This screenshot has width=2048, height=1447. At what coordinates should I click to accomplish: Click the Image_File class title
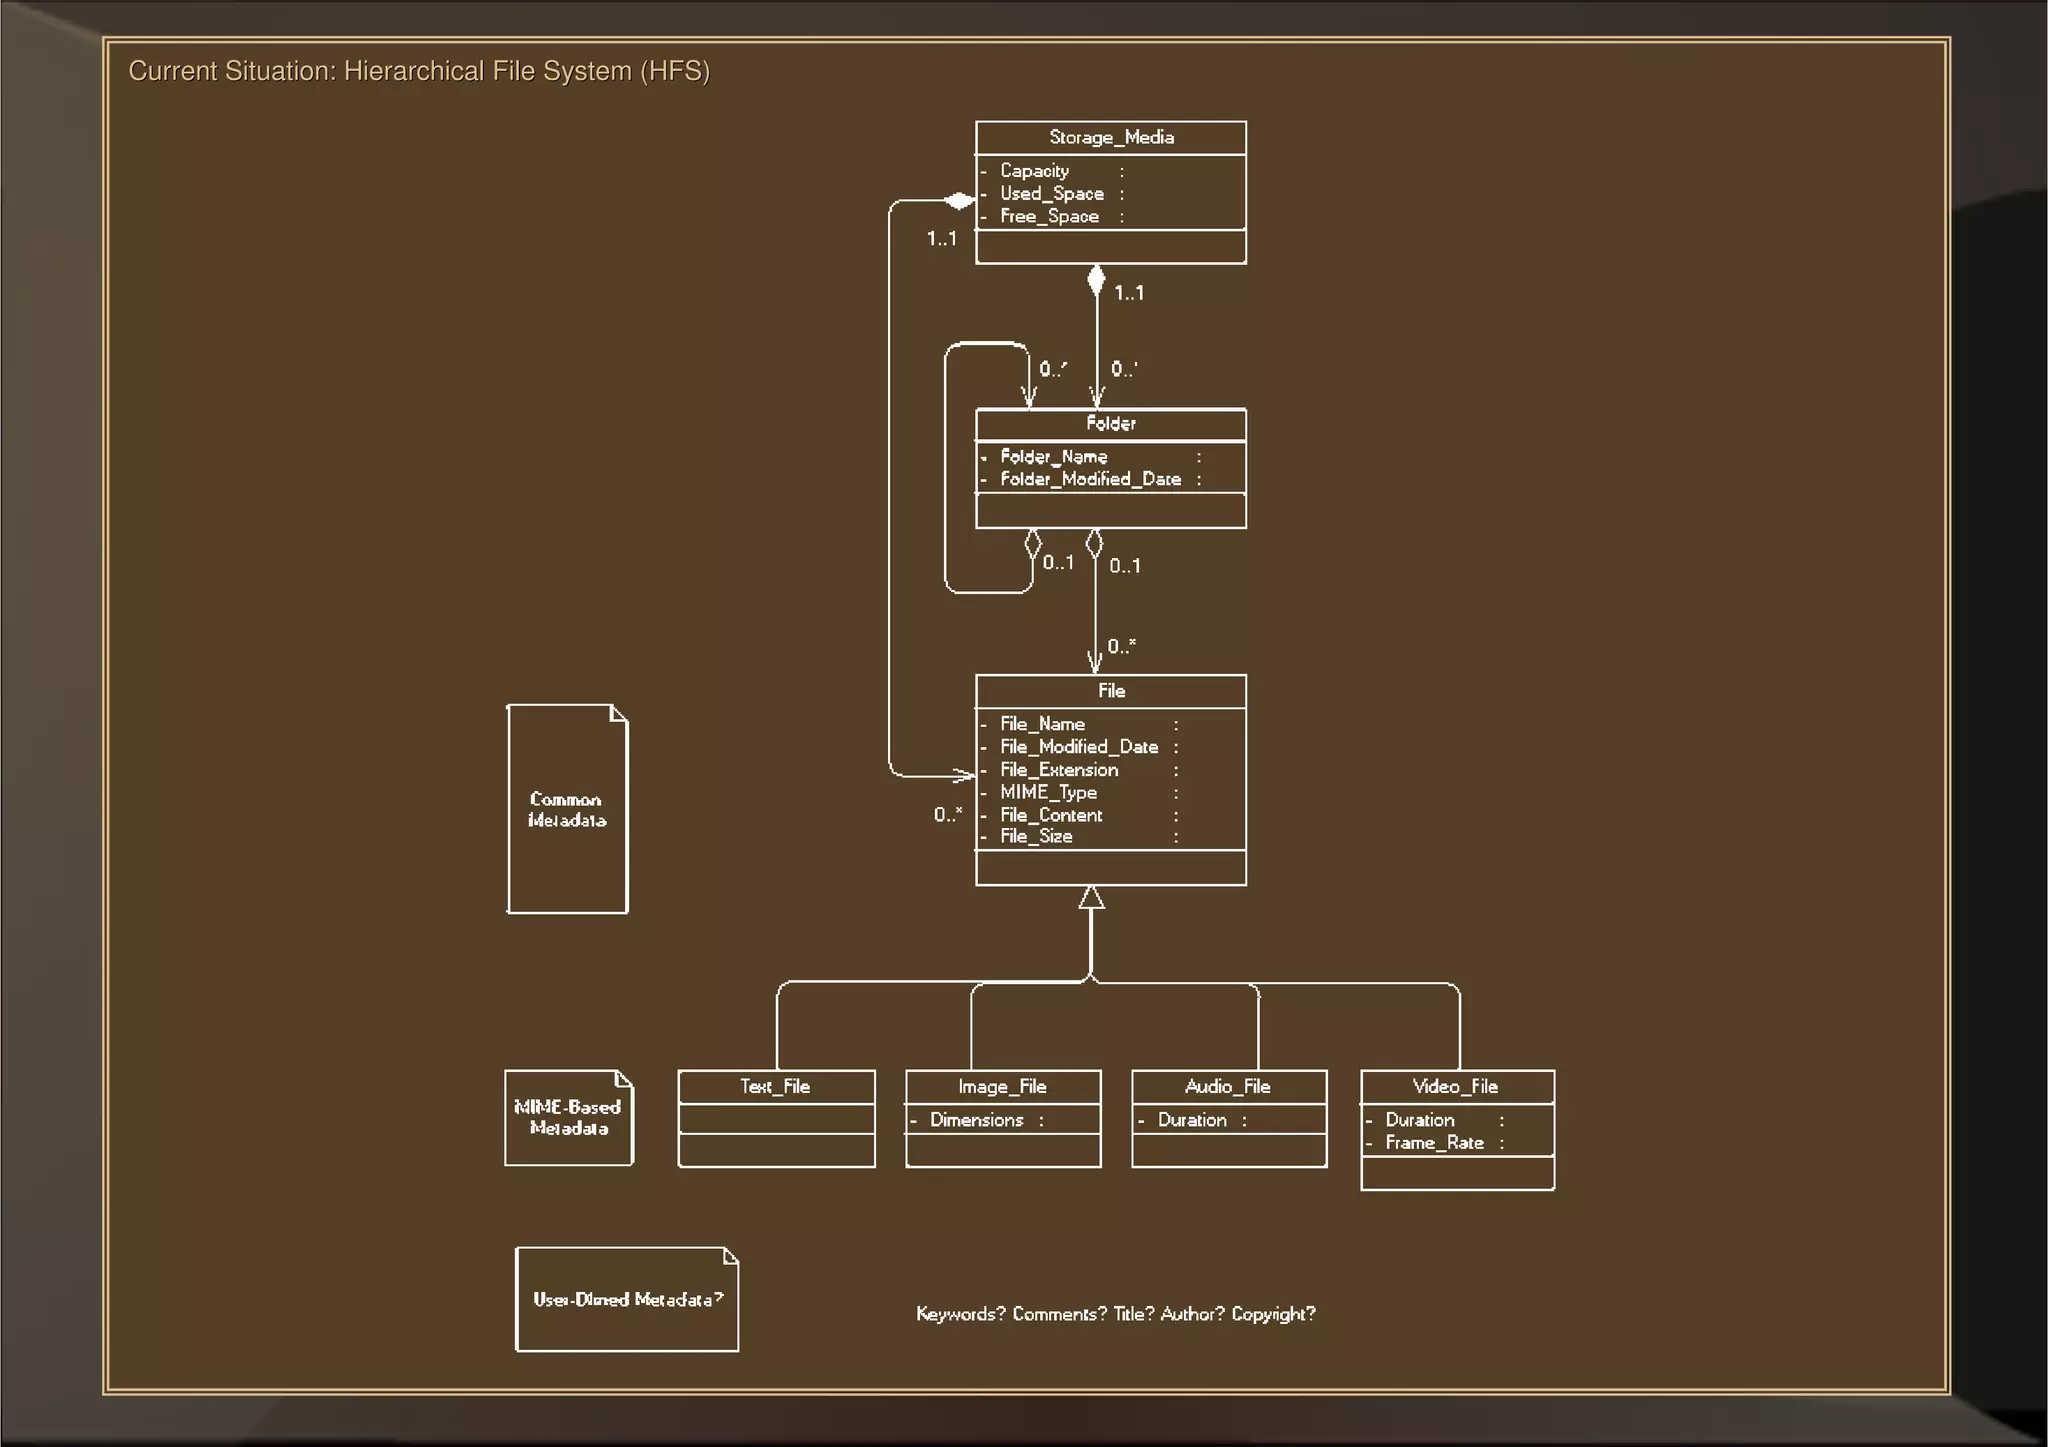pyautogui.click(x=1002, y=1087)
